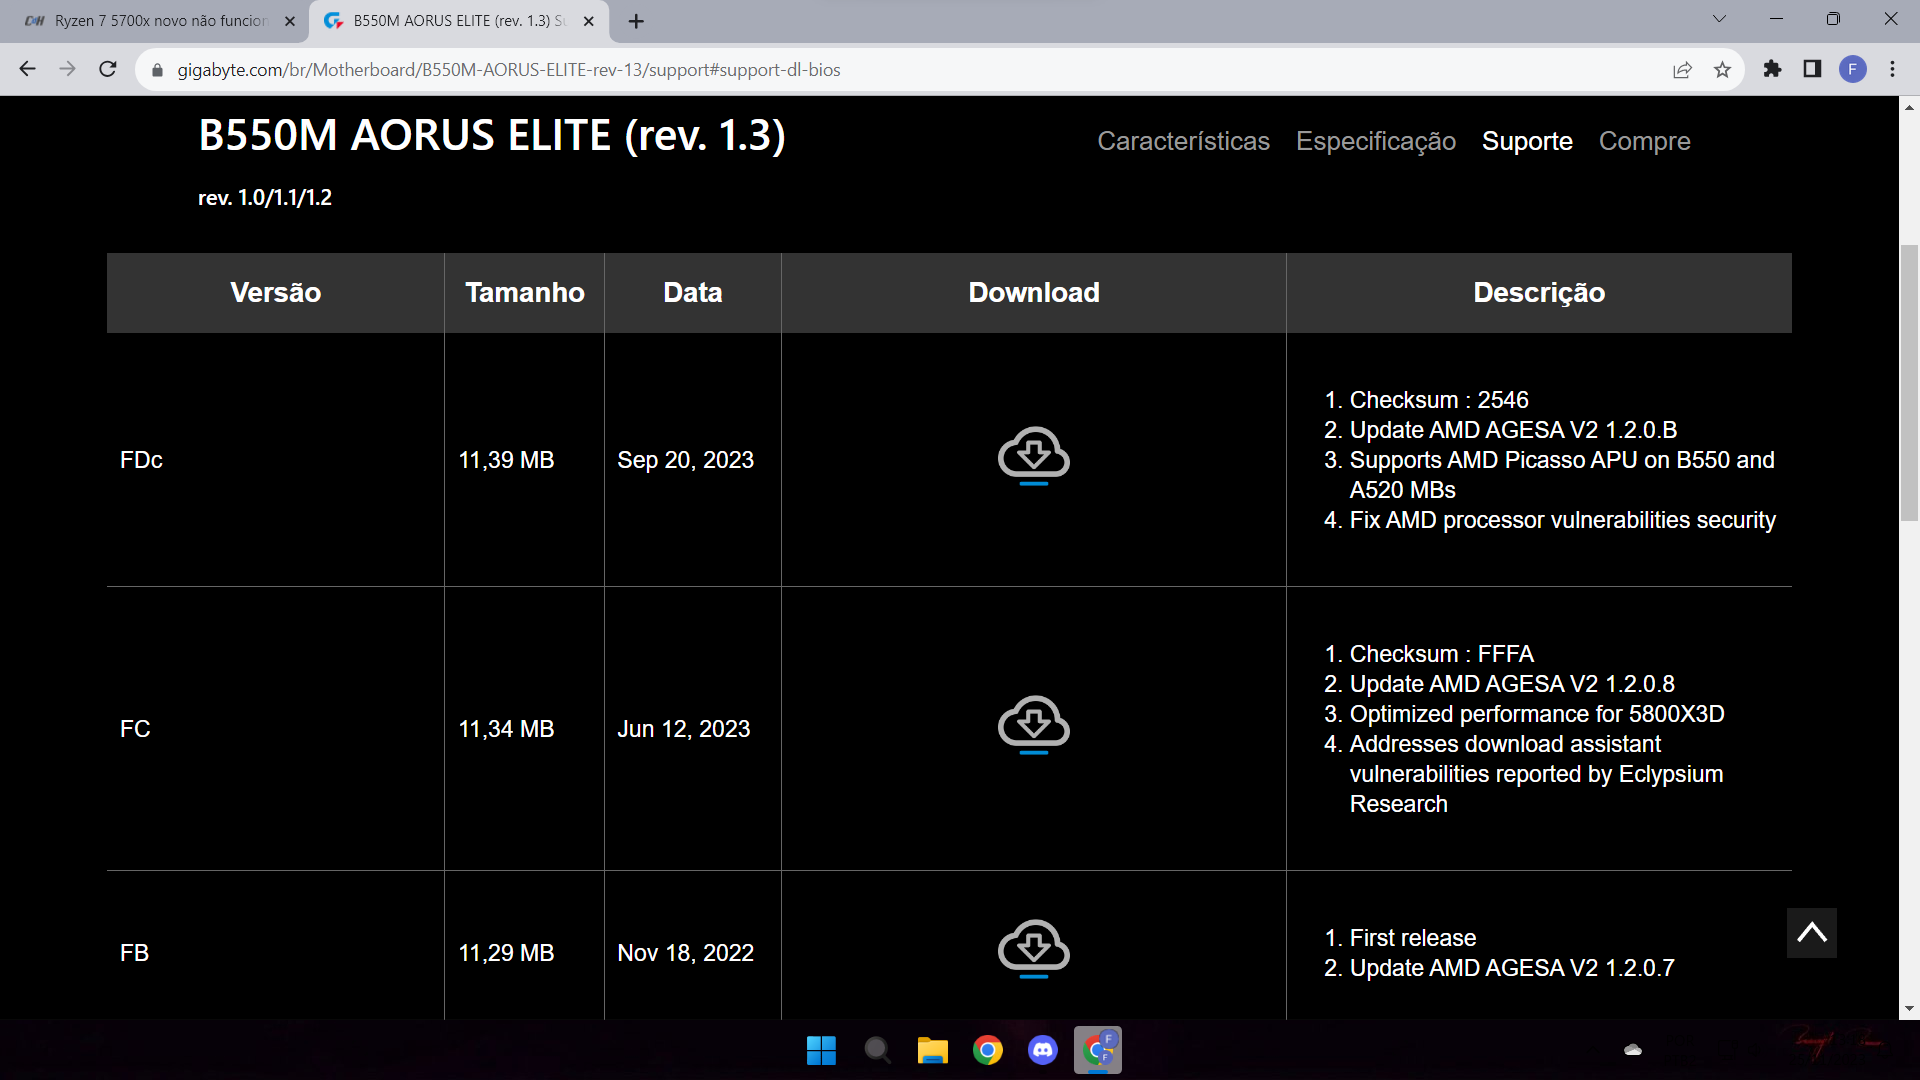Open the Windows Start menu
The height and width of the screenshot is (1080, 1920).
pyautogui.click(x=821, y=1050)
